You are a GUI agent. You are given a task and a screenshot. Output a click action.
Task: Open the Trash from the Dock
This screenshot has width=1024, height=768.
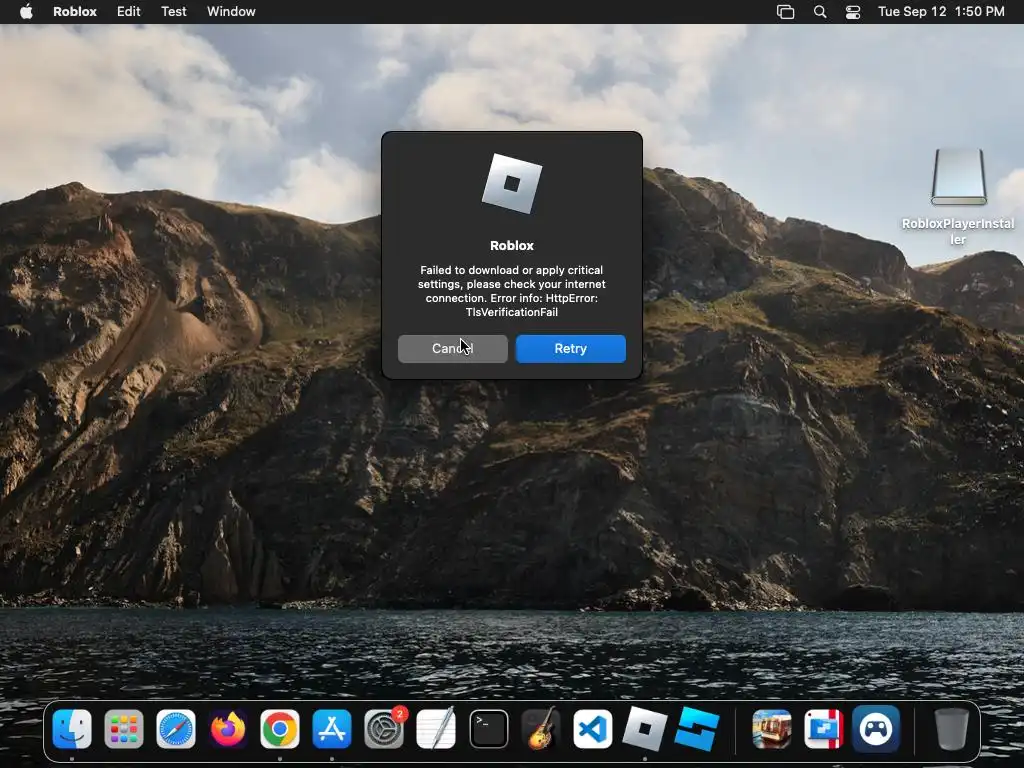(951, 729)
